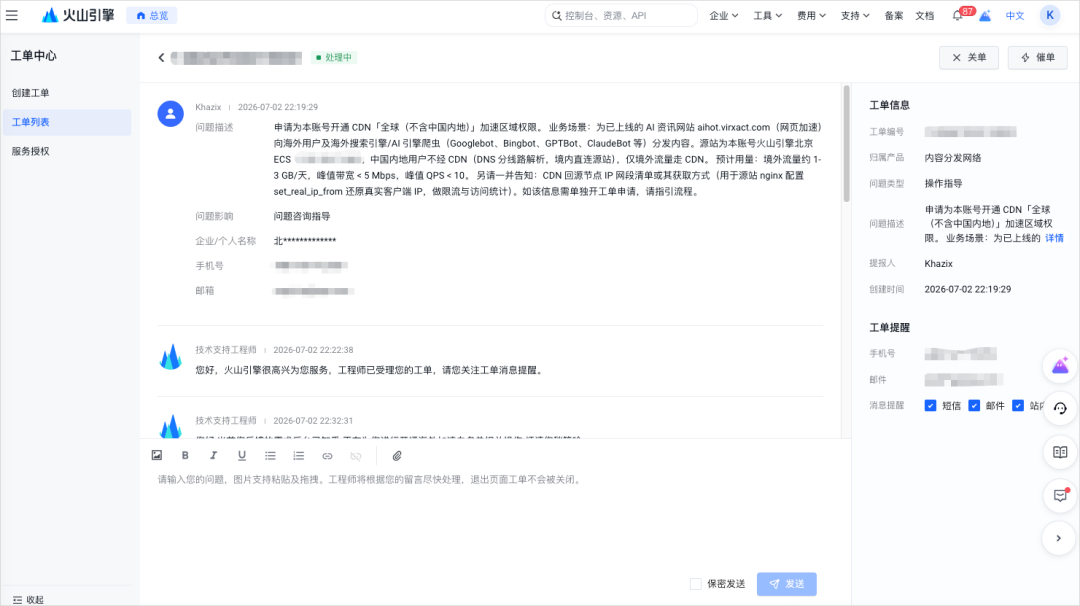The height and width of the screenshot is (606, 1080).
Task: Expand the 费用 dropdown menu
Action: tap(811, 15)
